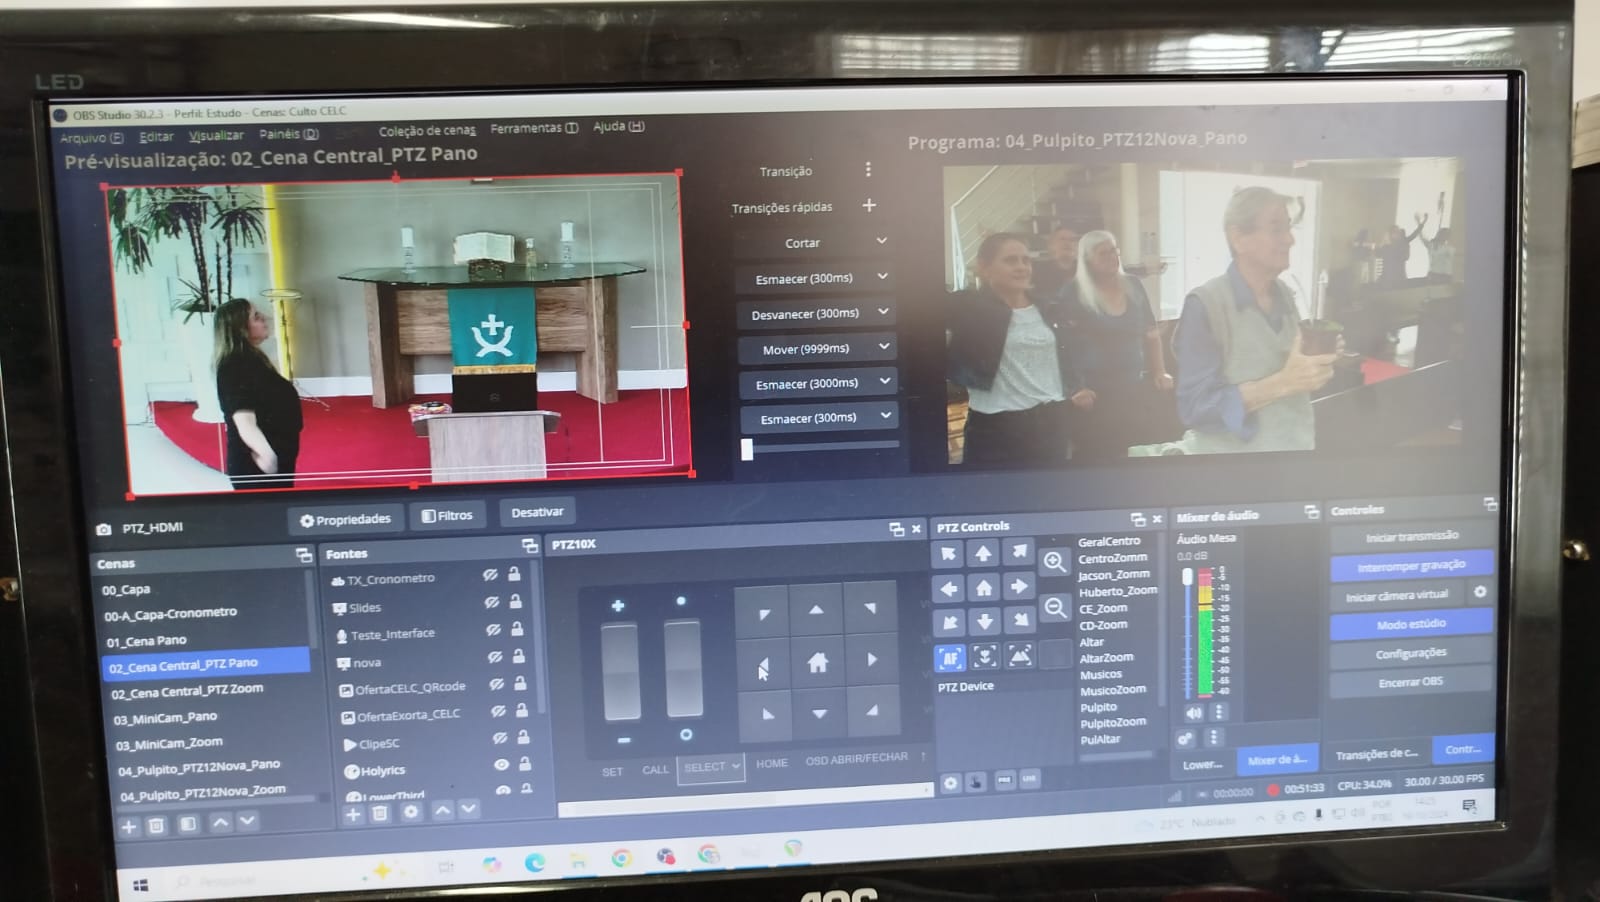Send camera home in PTZ Controls
Image resolution: width=1600 pixels, height=902 pixels.
click(x=984, y=588)
